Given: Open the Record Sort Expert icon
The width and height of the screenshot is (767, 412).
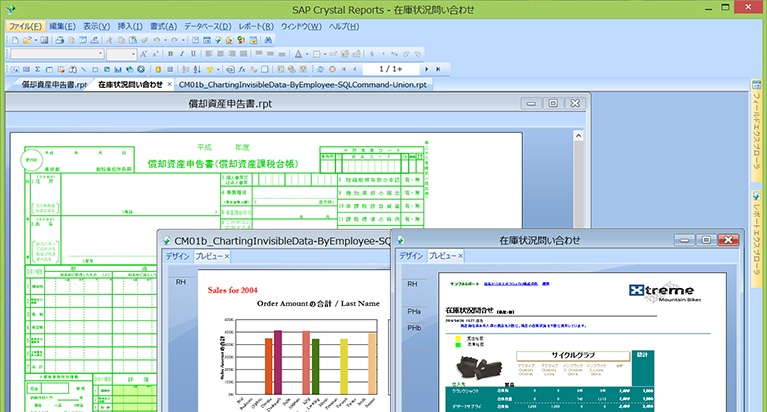Looking at the screenshot, I should [x=197, y=69].
